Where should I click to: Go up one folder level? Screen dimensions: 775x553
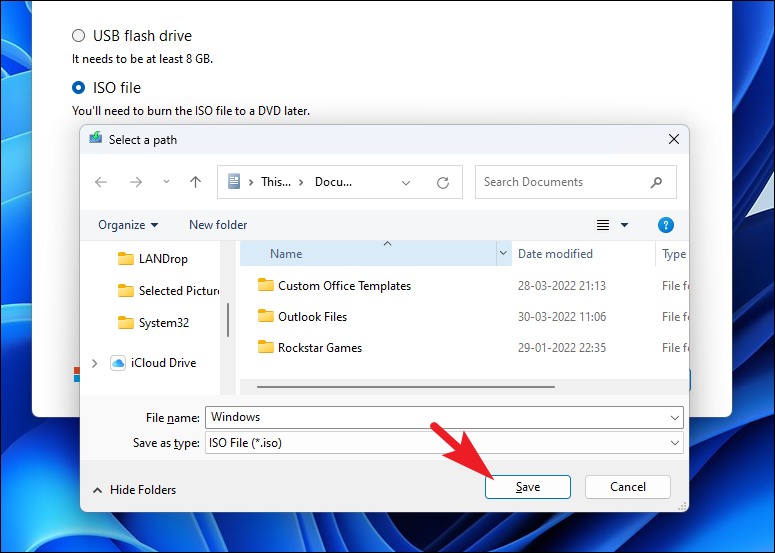pyautogui.click(x=195, y=182)
